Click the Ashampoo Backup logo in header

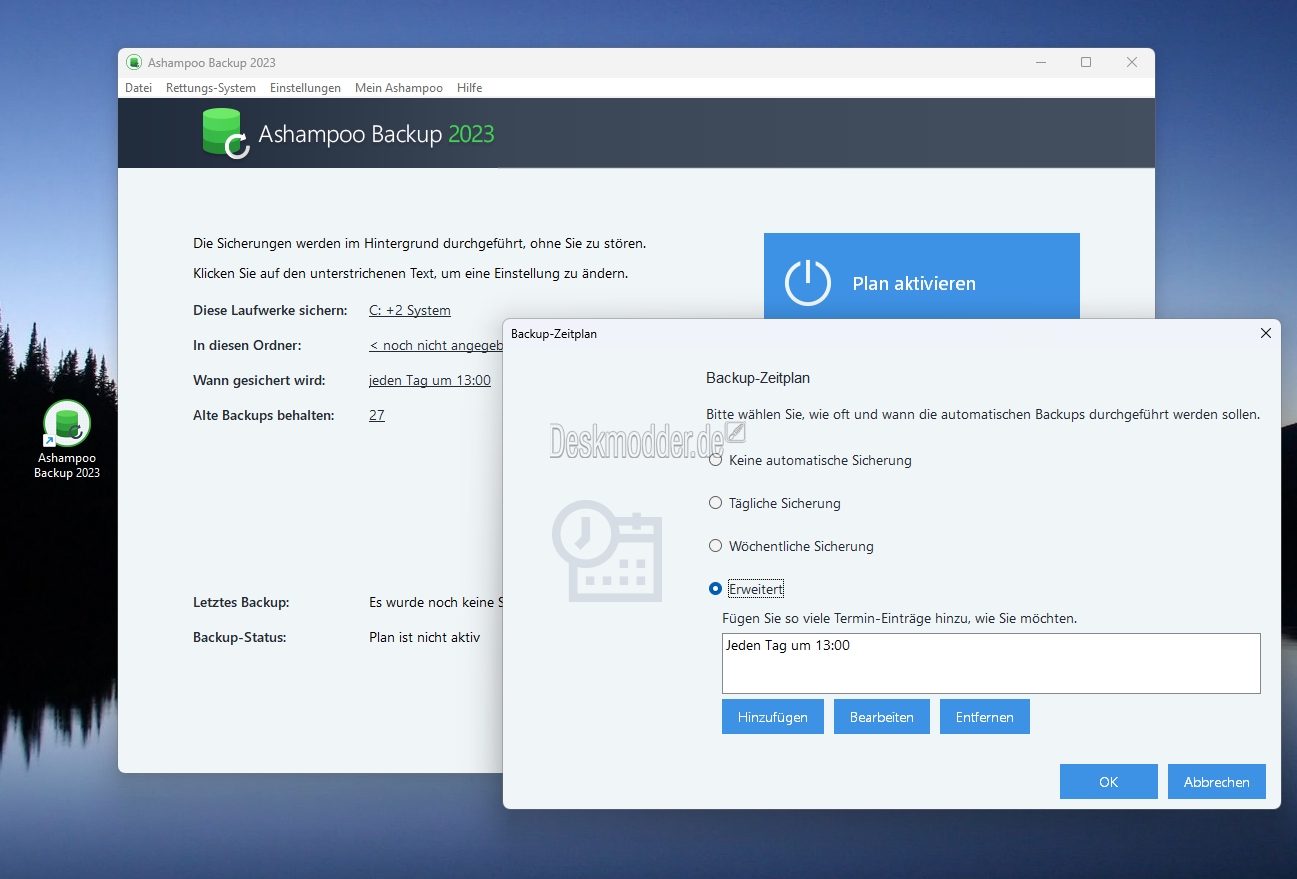click(x=225, y=134)
